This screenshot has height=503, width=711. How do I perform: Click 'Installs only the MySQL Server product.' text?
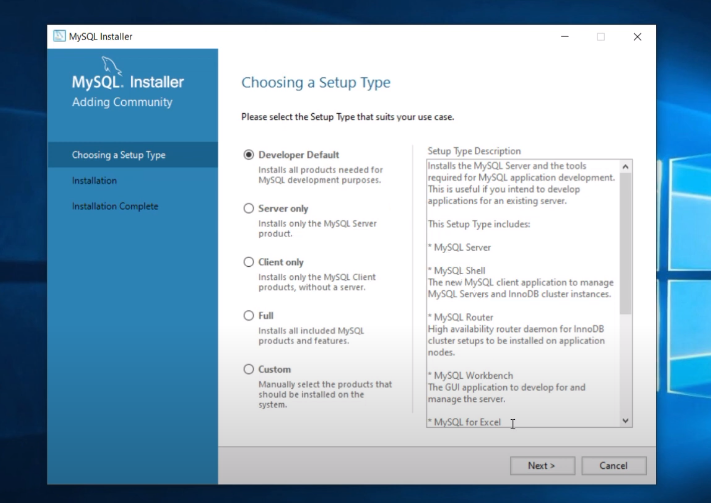(317, 229)
